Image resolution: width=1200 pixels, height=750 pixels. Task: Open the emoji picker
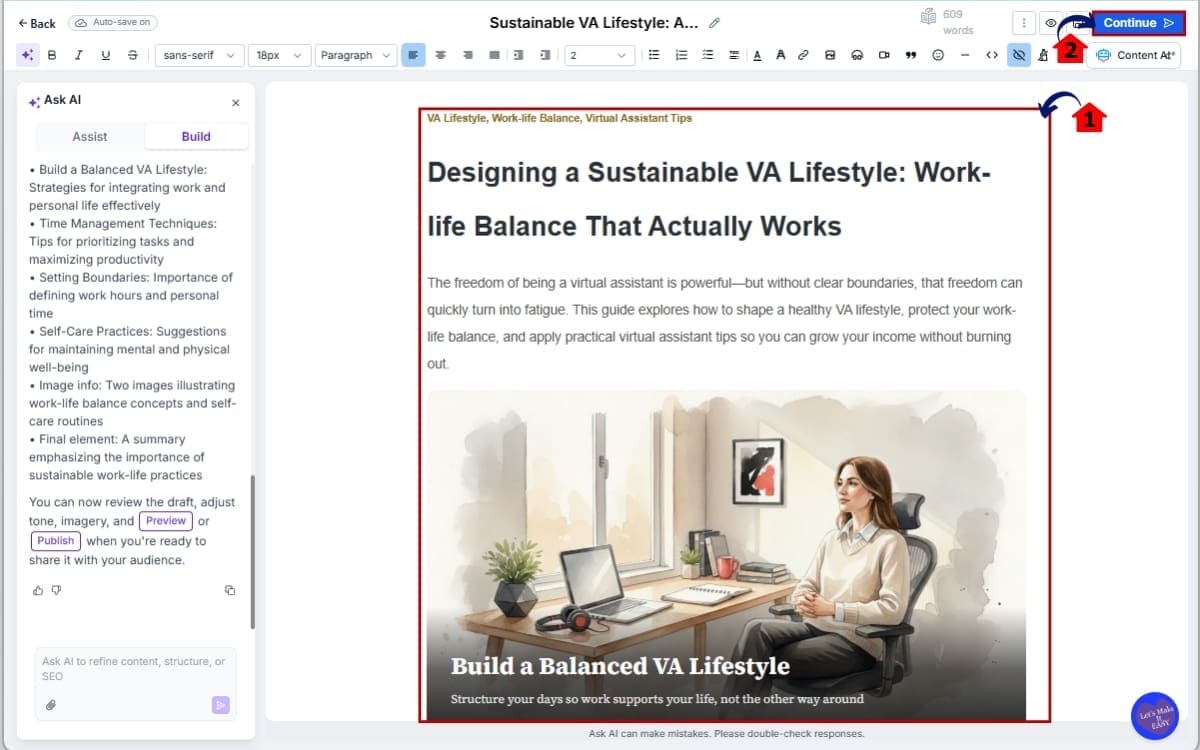coord(938,55)
